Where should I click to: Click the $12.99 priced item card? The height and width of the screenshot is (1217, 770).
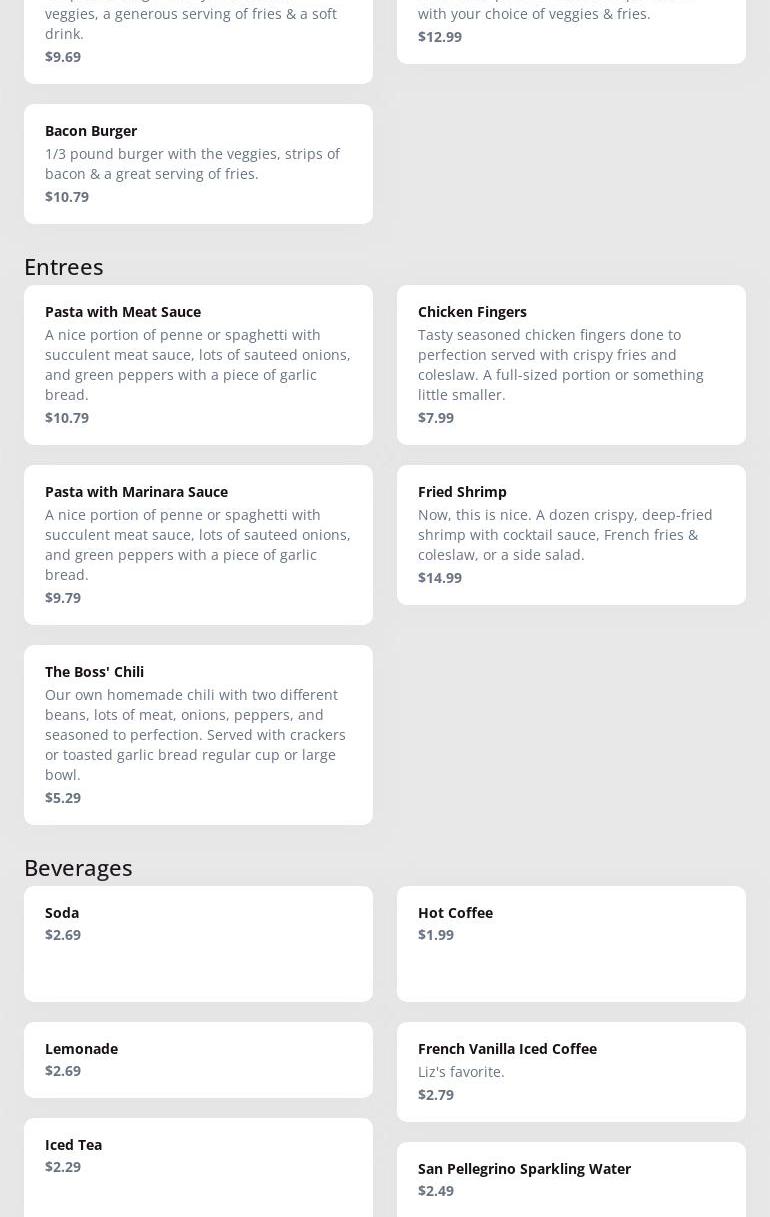[571, 30]
